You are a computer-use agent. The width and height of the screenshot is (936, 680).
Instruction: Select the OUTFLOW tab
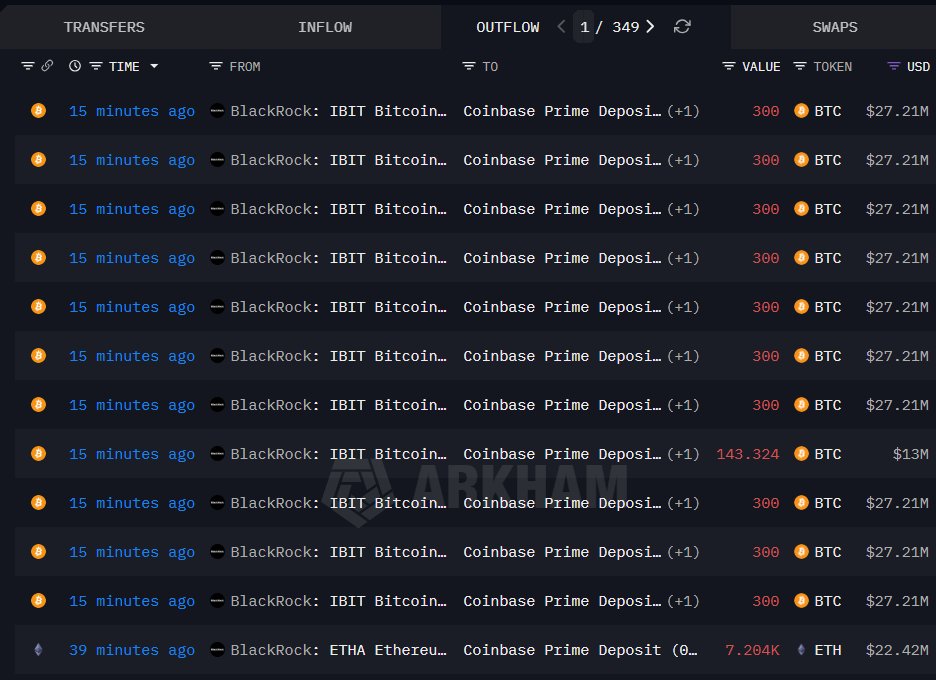pyautogui.click(x=507, y=27)
